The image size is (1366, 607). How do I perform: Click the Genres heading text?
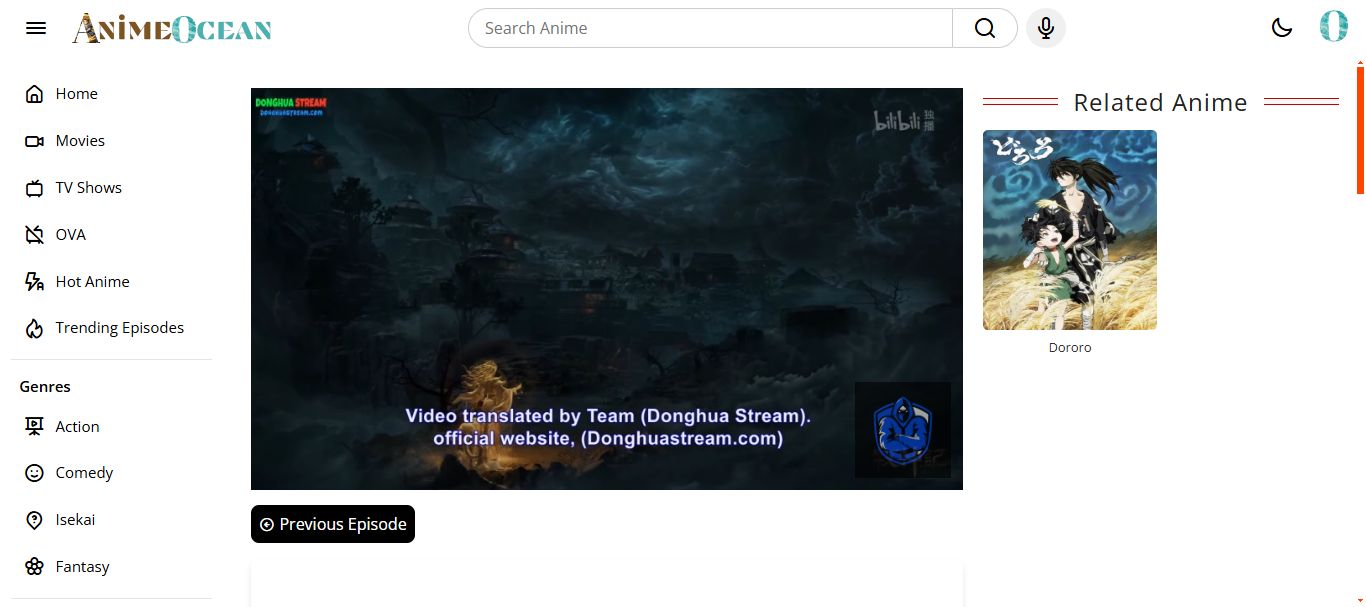click(45, 387)
